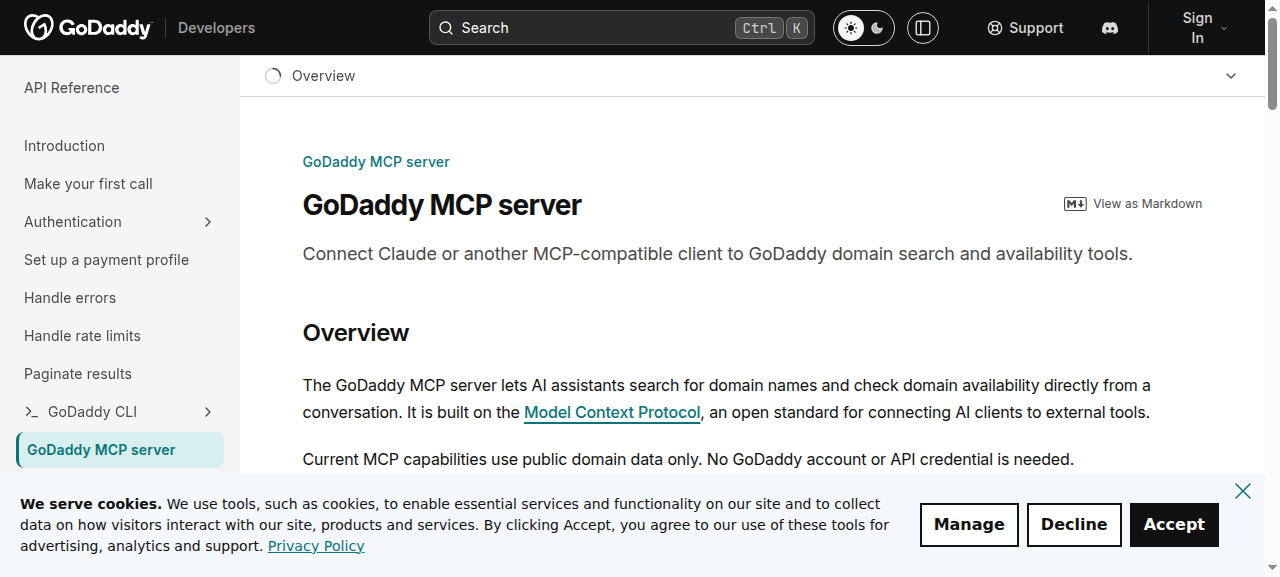
Task: Expand the Overview table of contents chevron
Action: point(1231,76)
